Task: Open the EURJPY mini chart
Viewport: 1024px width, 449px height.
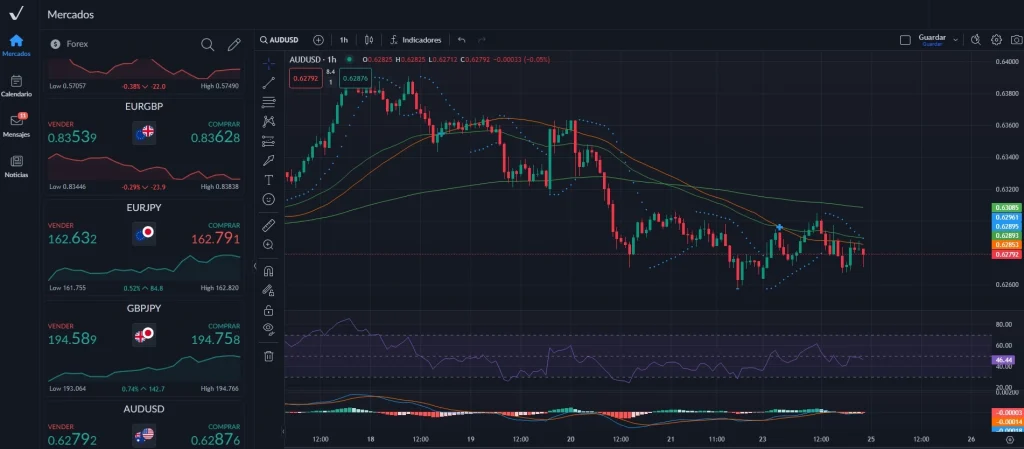Action: (x=144, y=268)
